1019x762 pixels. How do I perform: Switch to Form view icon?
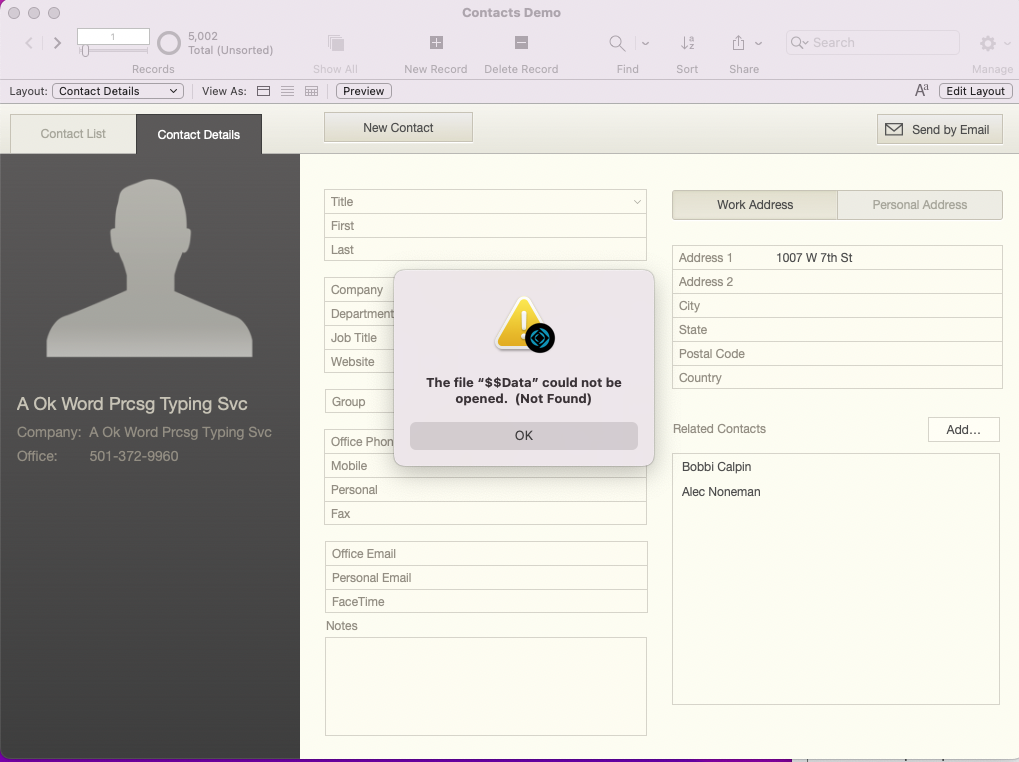[x=264, y=91]
